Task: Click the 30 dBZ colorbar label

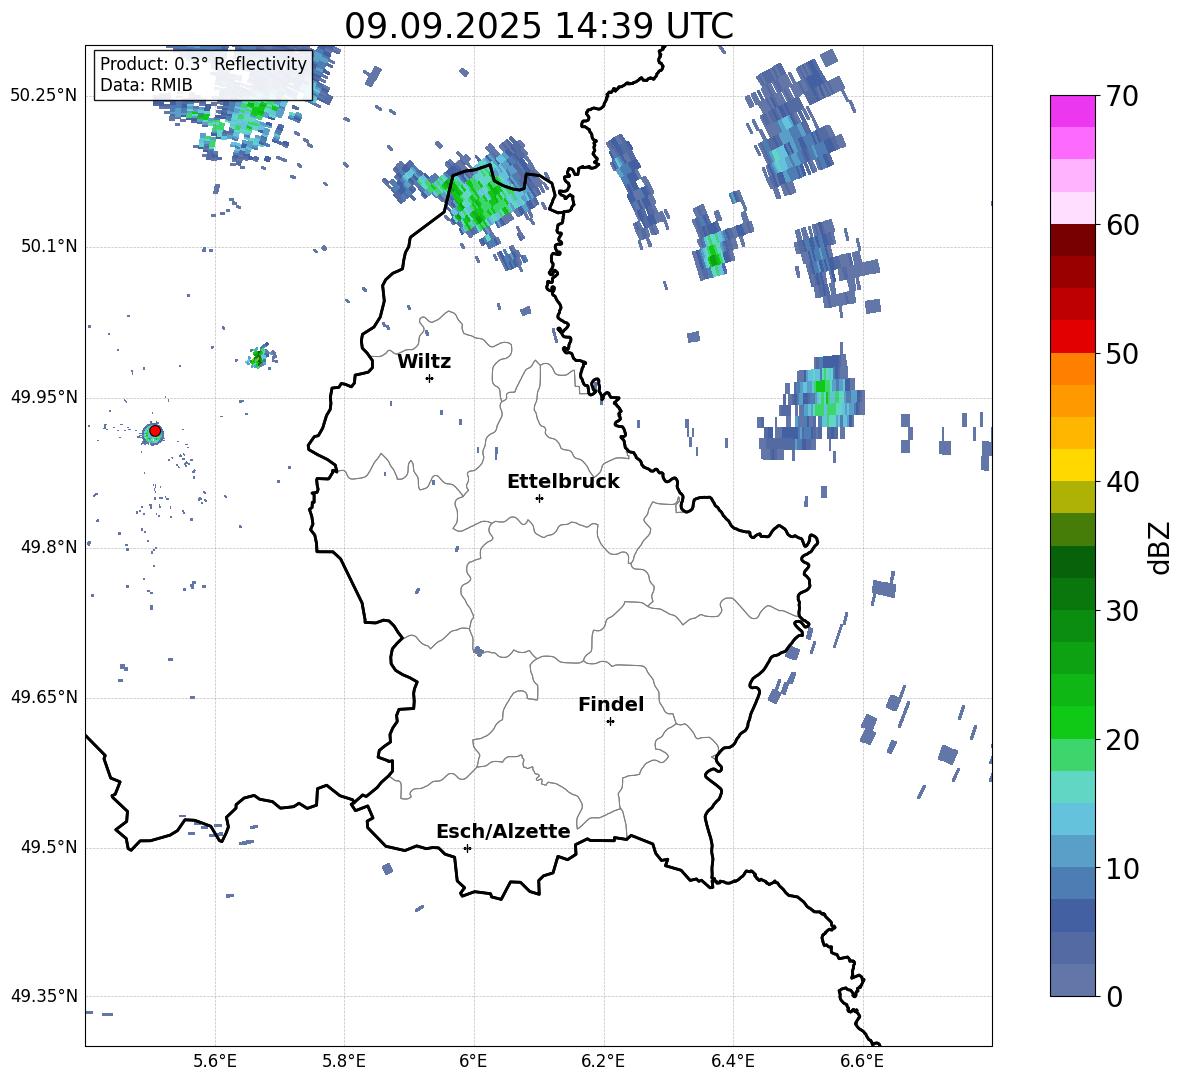Action: pyautogui.click(x=1121, y=611)
